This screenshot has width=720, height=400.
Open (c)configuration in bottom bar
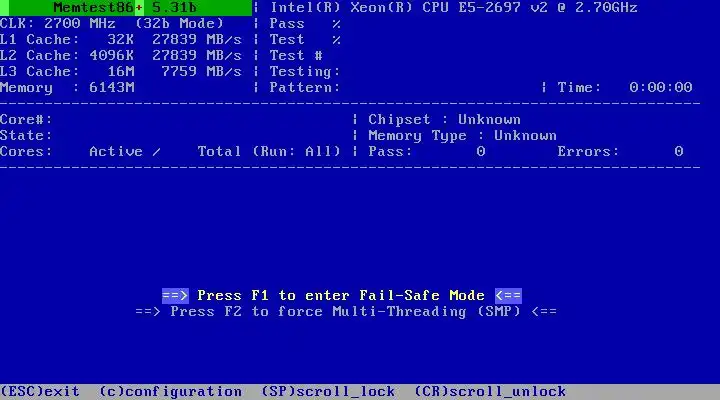[x=170, y=392]
